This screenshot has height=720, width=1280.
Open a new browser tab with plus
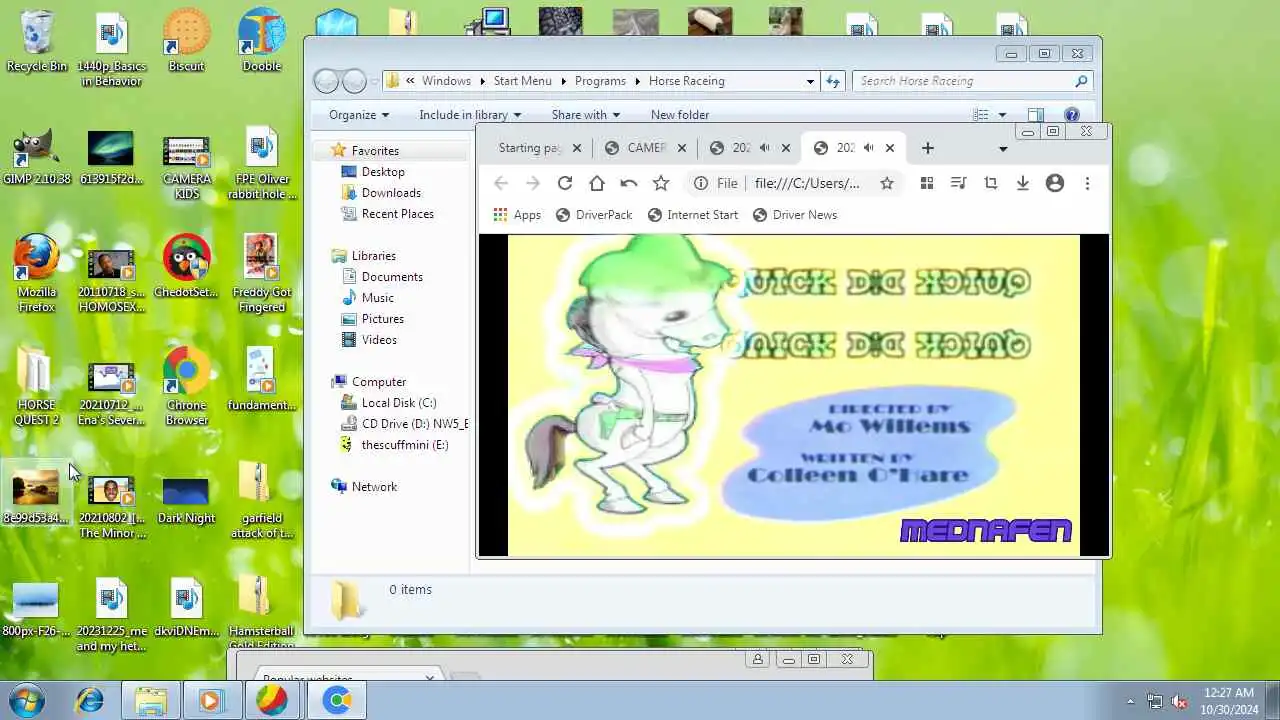tap(928, 148)
